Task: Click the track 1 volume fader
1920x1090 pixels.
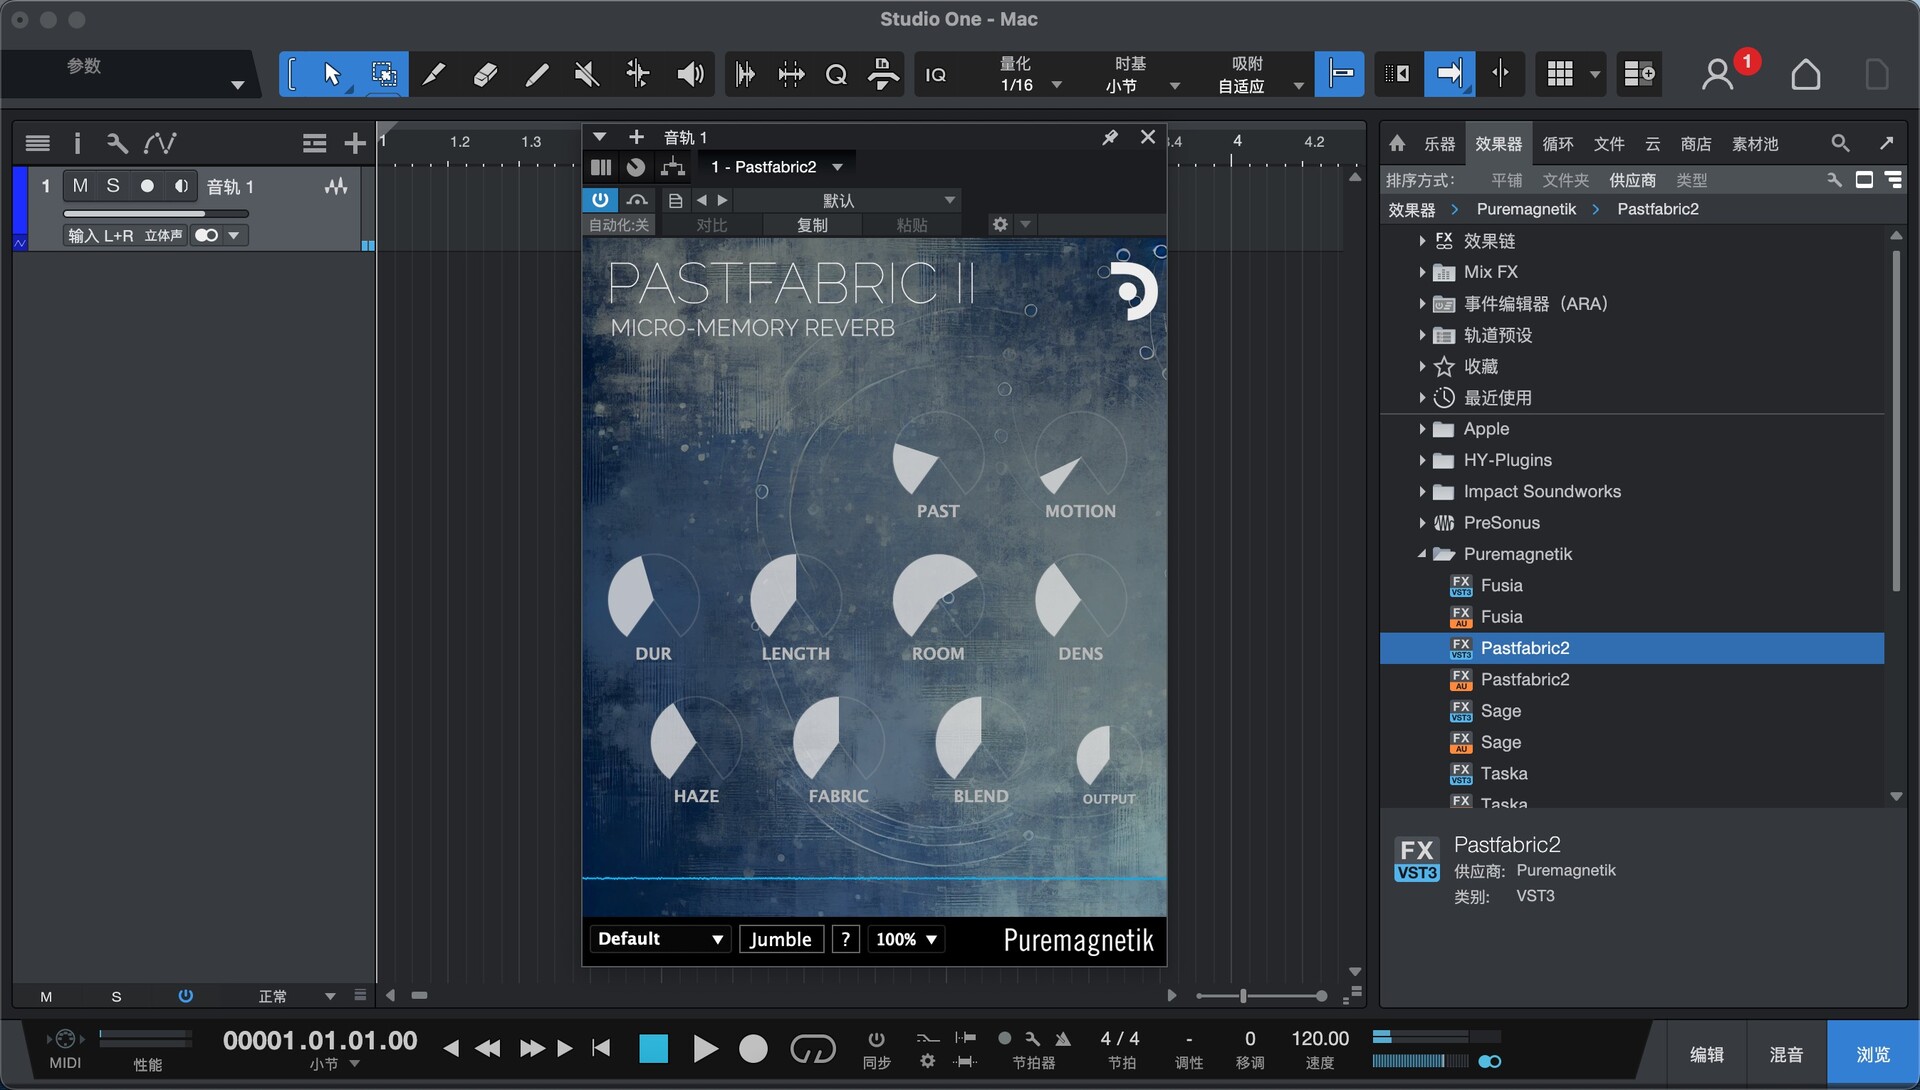Action: (156, 213)
